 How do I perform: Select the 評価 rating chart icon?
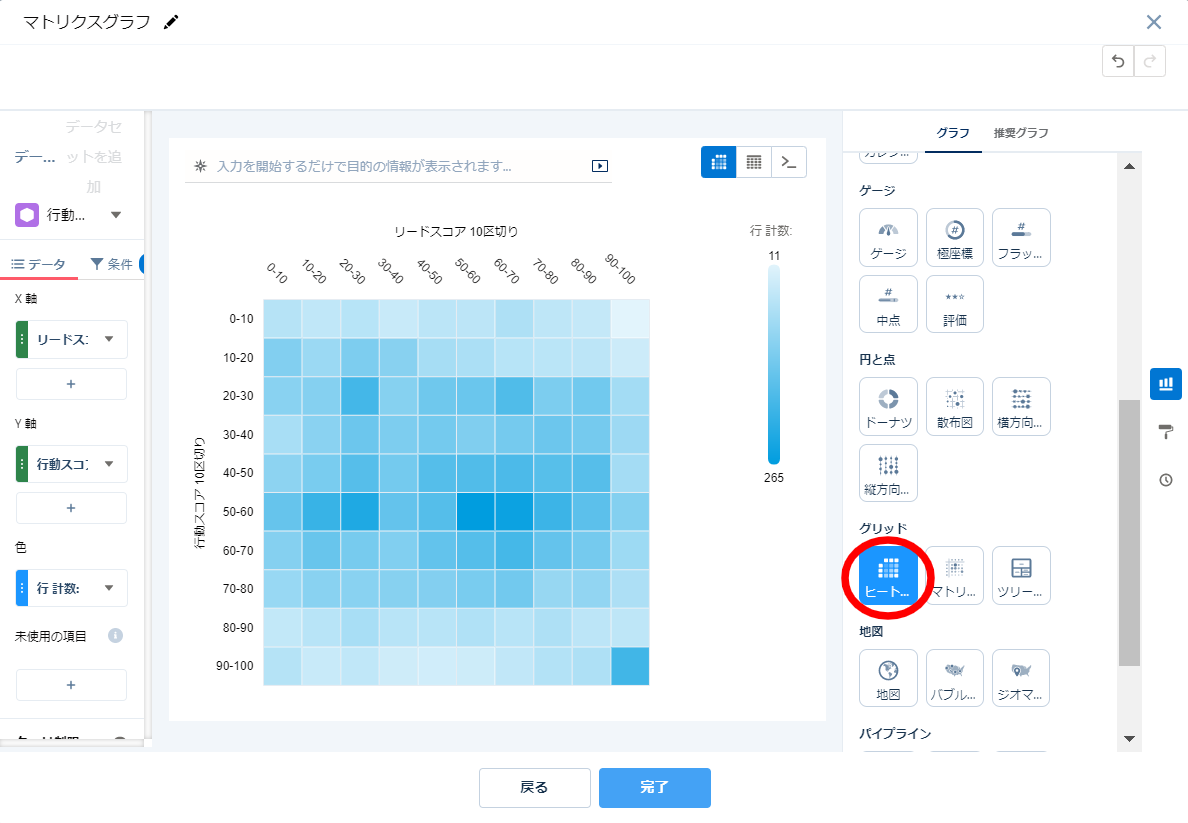coord(955,304)
